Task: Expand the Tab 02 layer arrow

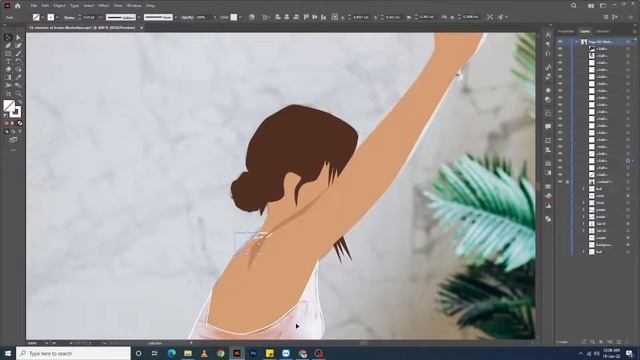Action: click(583, 231)
